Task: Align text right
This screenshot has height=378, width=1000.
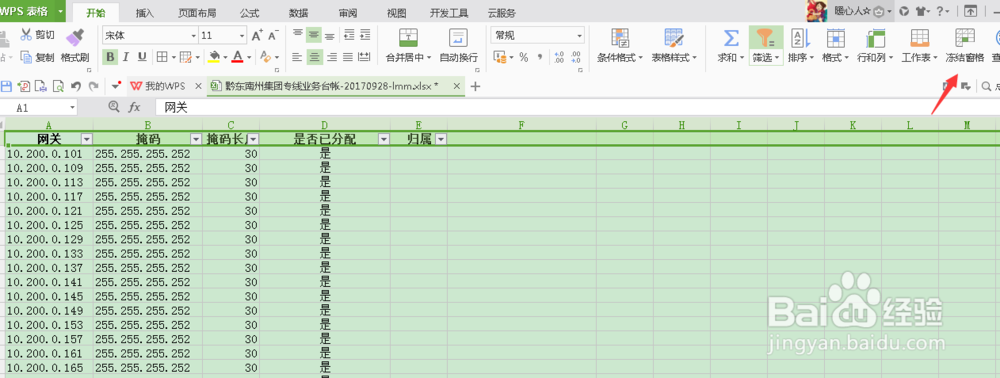Action: click(x=332, y=57)
